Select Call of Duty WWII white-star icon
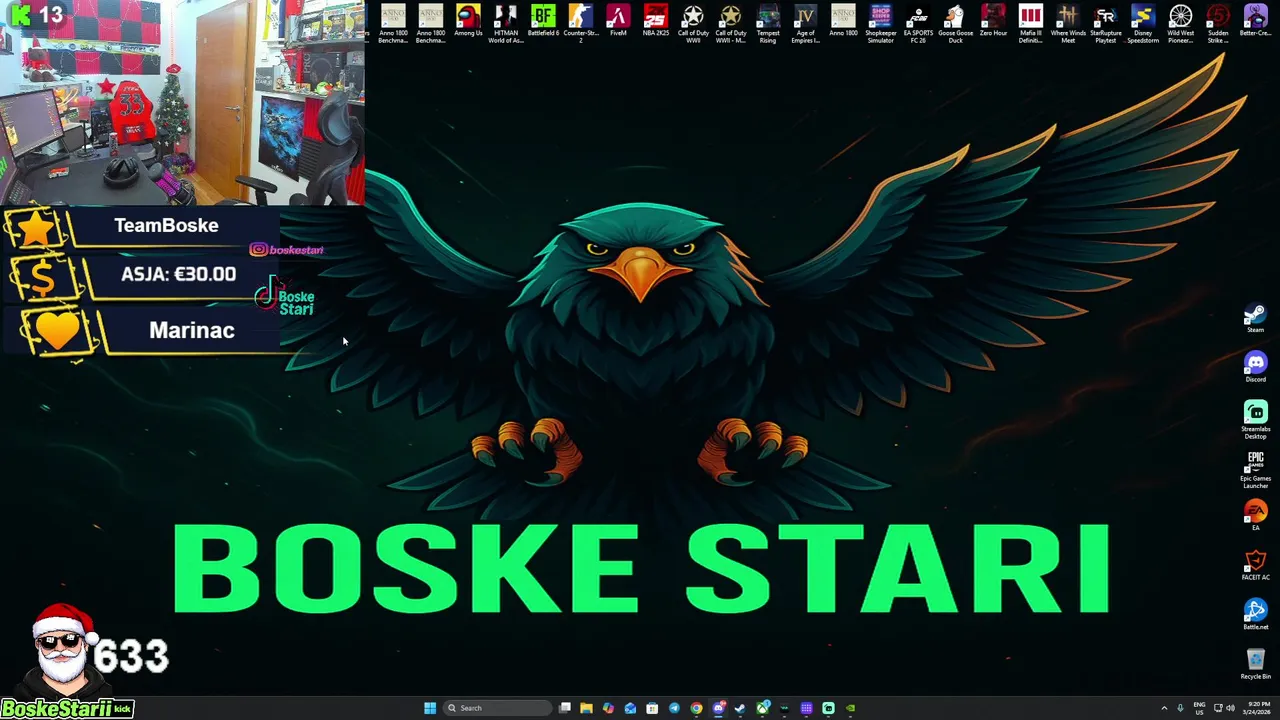Viewport: 1280px width, 720px height. coord(693,23)
